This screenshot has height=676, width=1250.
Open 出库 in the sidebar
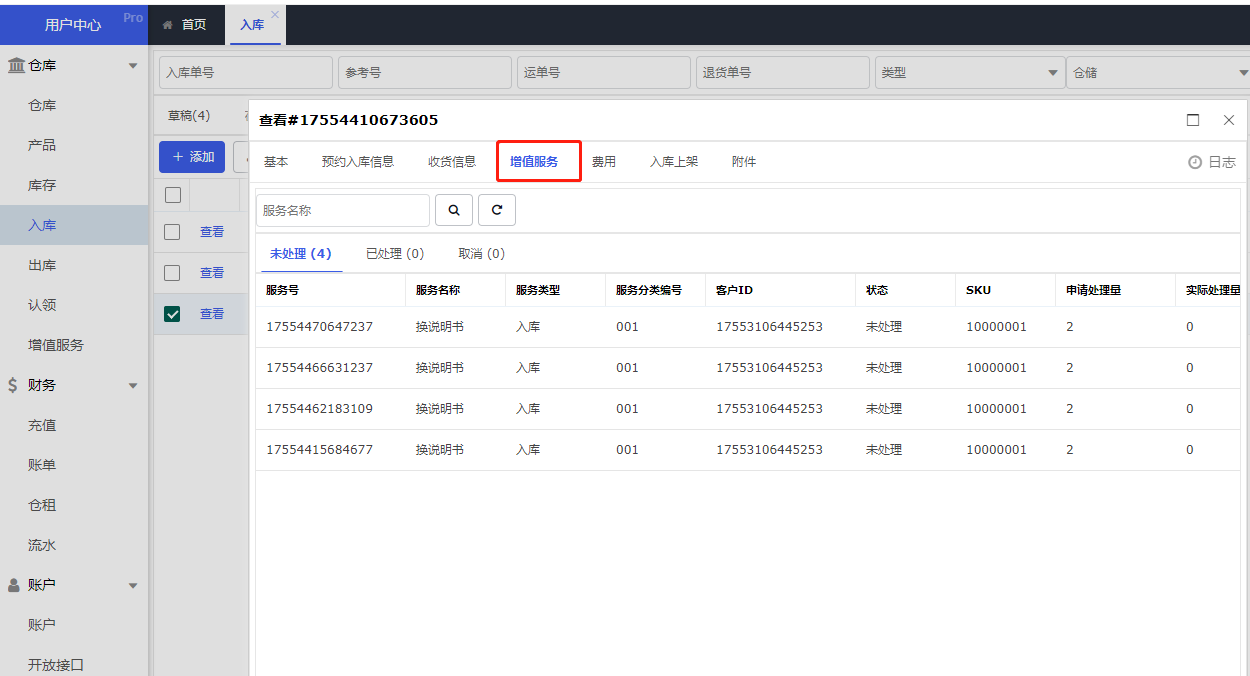[42, 265]
